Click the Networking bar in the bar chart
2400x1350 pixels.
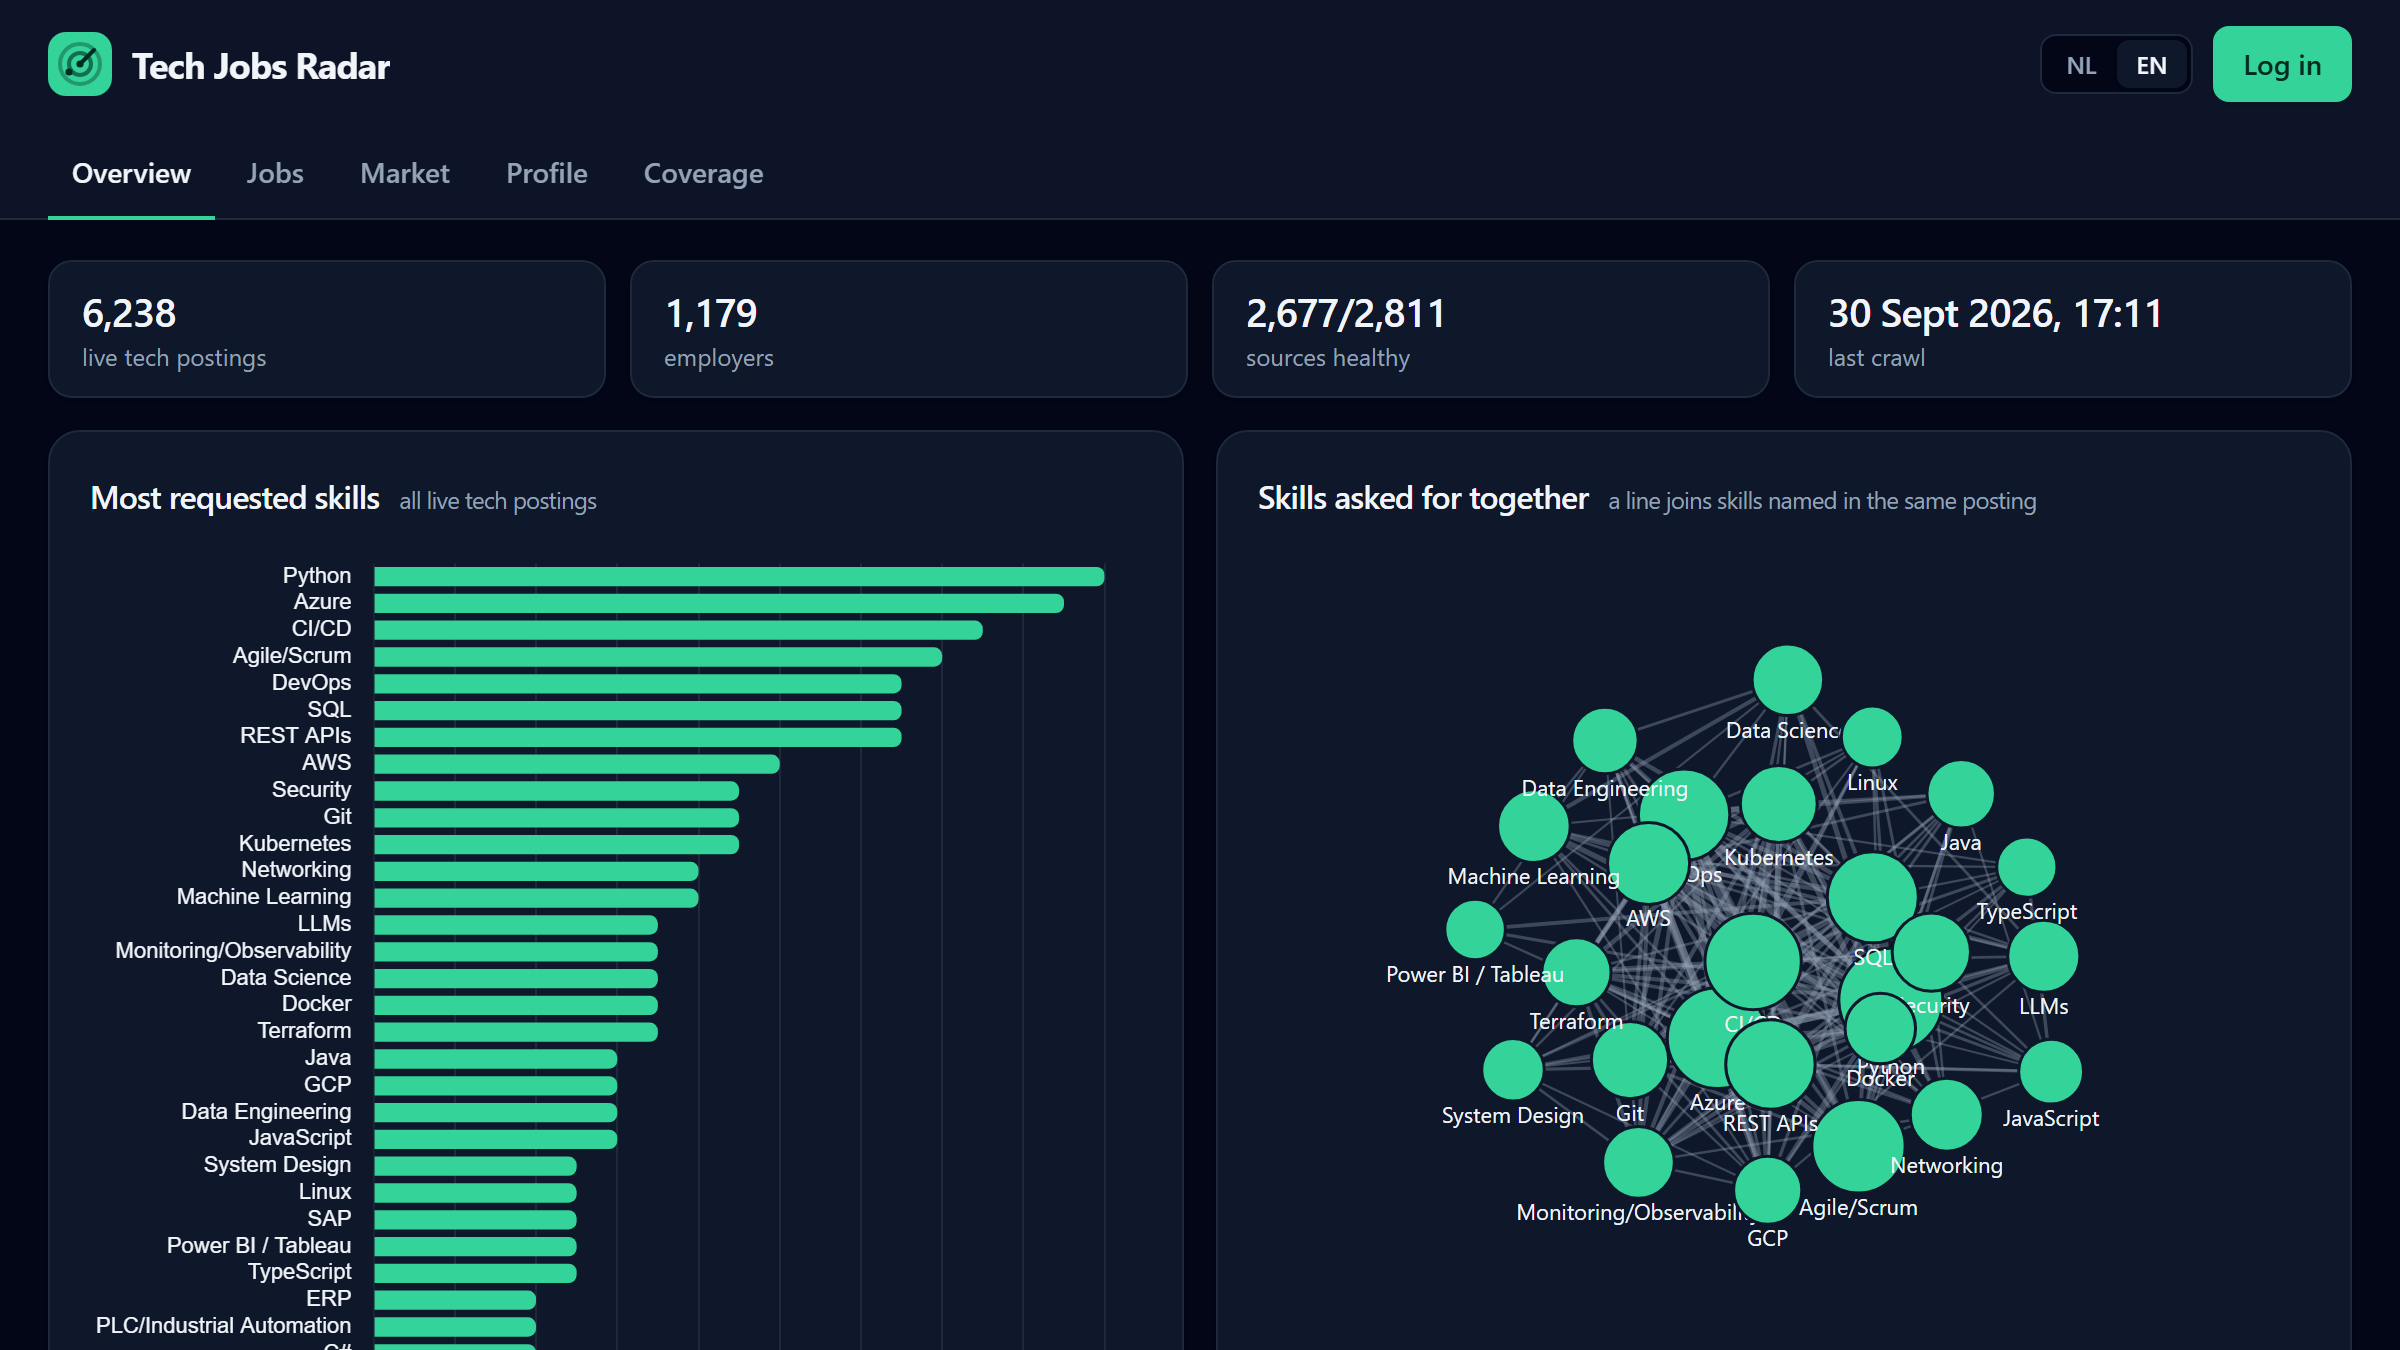[x=536, y=871]
